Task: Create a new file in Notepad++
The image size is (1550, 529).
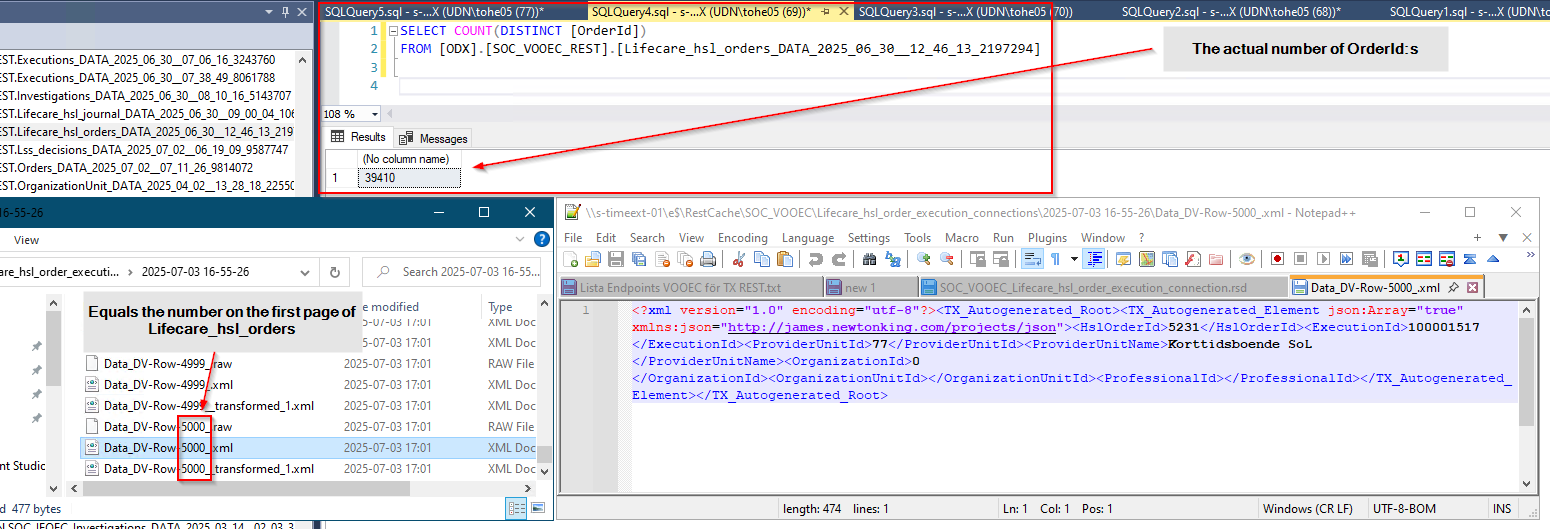Action: [570, 259]
